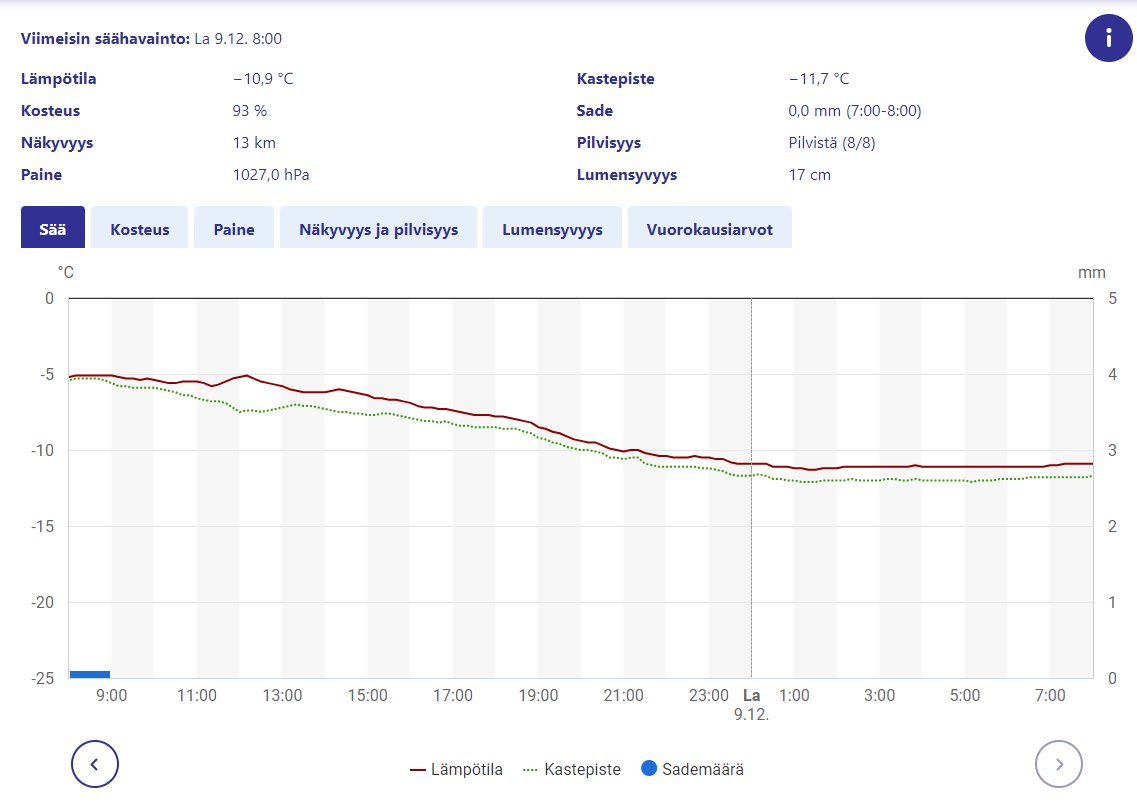Go to previous time period arrow

pos(95,765)
